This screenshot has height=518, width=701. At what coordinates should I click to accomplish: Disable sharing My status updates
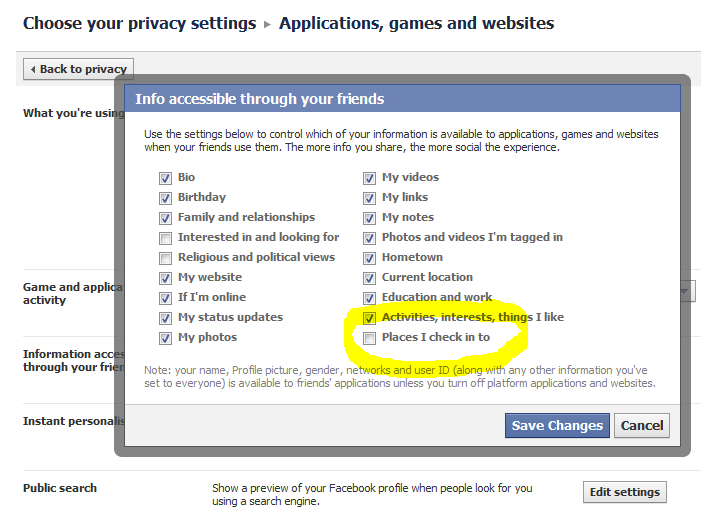tap(165, 318)
